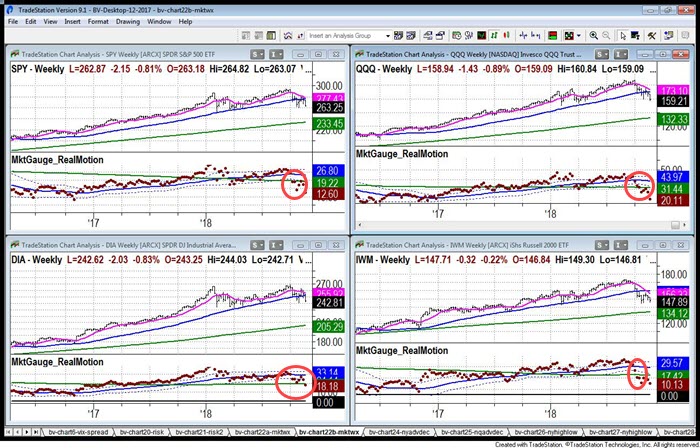This screenshot has height=448, width=700.
Task: Click the DIA price label 242.81
Action: coord(328,303)
